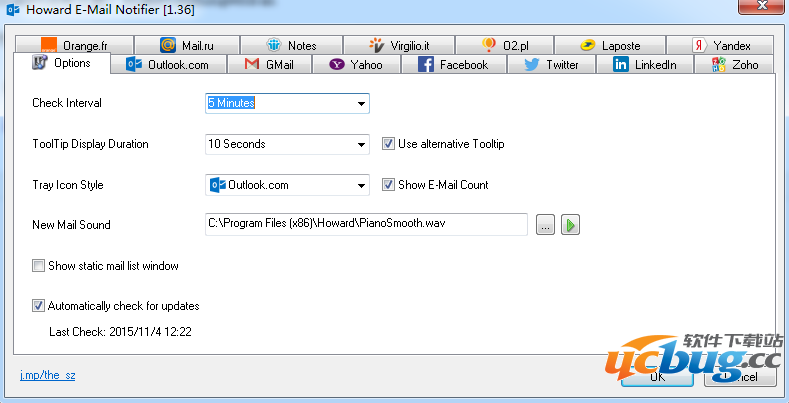Confirm settings with OK button
The height and width of the screenshot is (403, 789).
pos(657,376)
